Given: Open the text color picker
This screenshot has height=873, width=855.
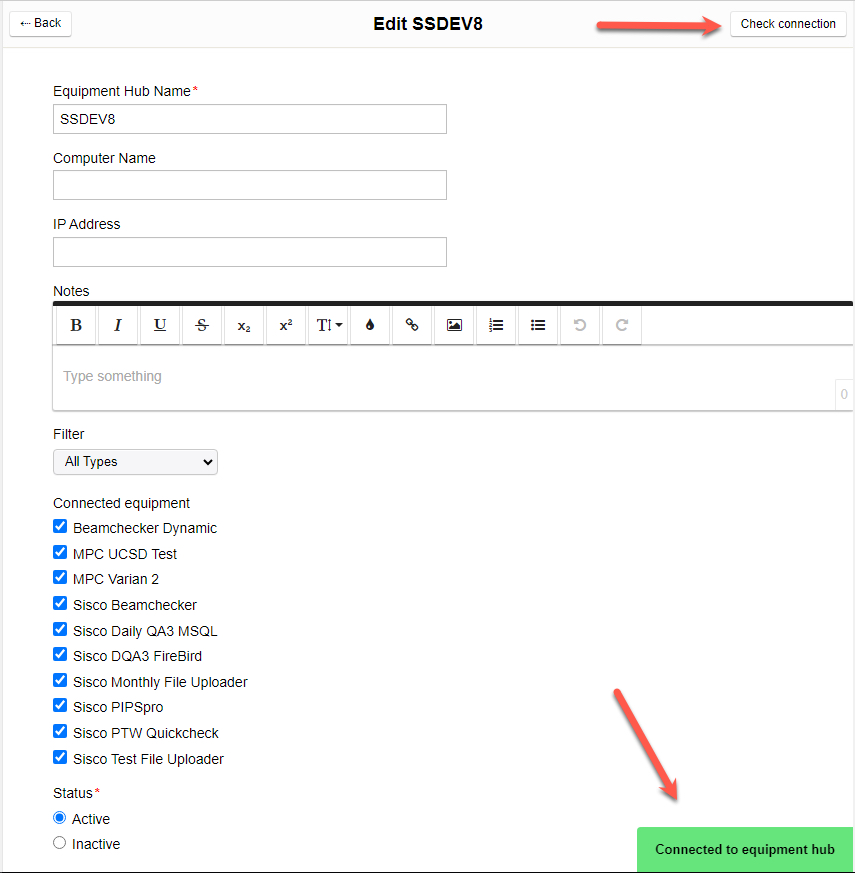Looking at the screenshot, I should click(370, 325).
